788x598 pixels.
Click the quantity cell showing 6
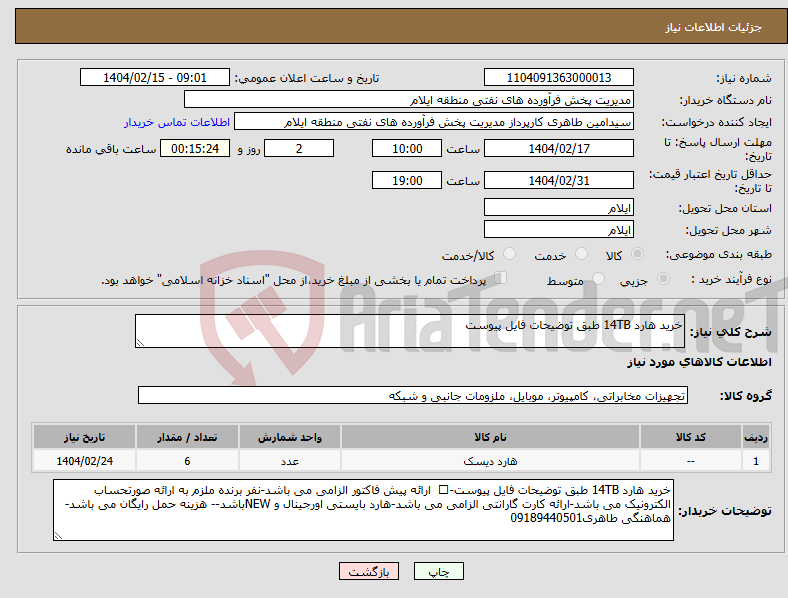coord(187,461)
